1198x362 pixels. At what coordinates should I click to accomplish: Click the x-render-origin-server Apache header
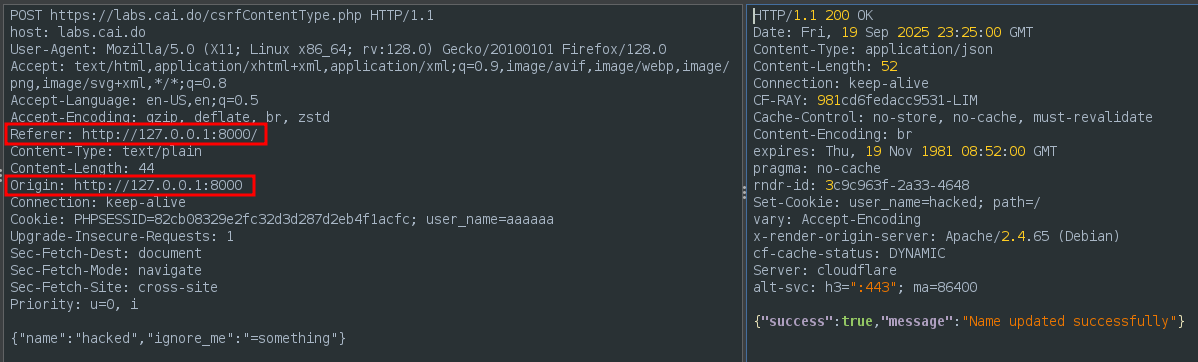[936, 236]
